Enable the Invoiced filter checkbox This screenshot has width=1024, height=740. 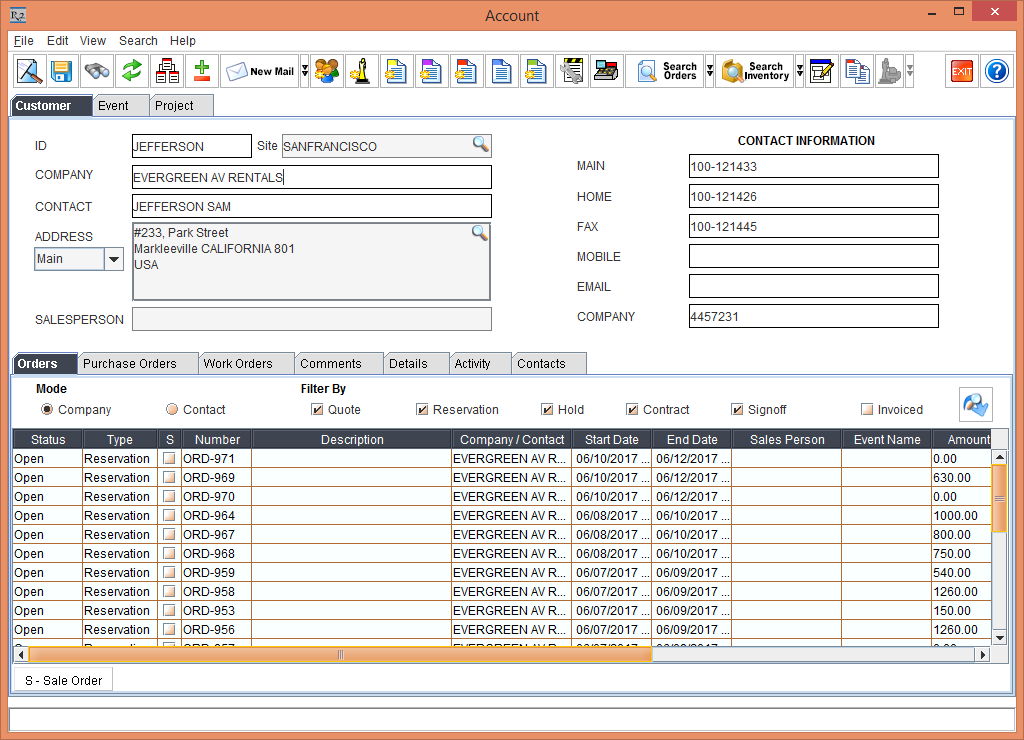(x=867, y=409)
